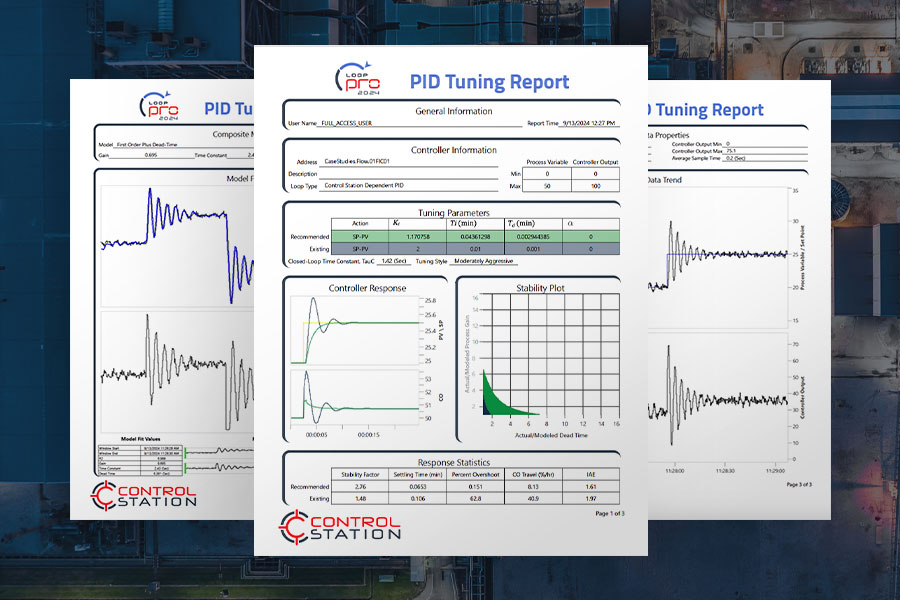Select the green Recommended tuning parameters row
The image size is (900, 600).
(452, 237)
